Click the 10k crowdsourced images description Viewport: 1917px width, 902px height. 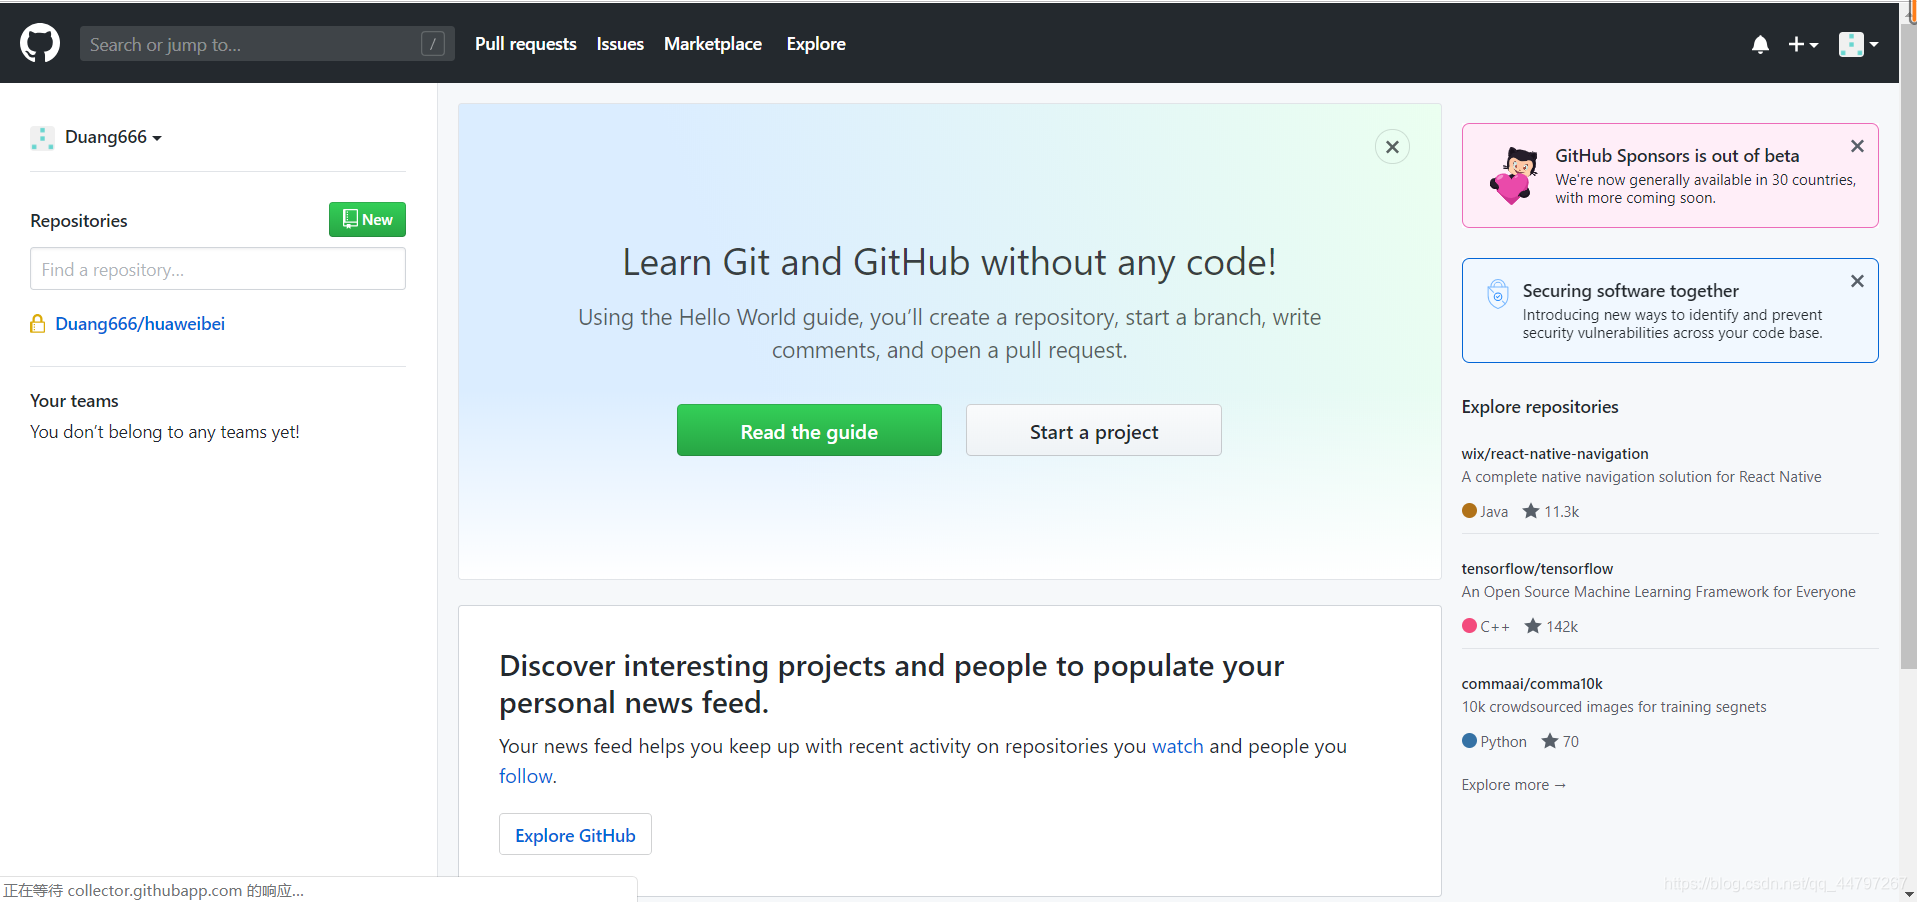point(1614,706)
